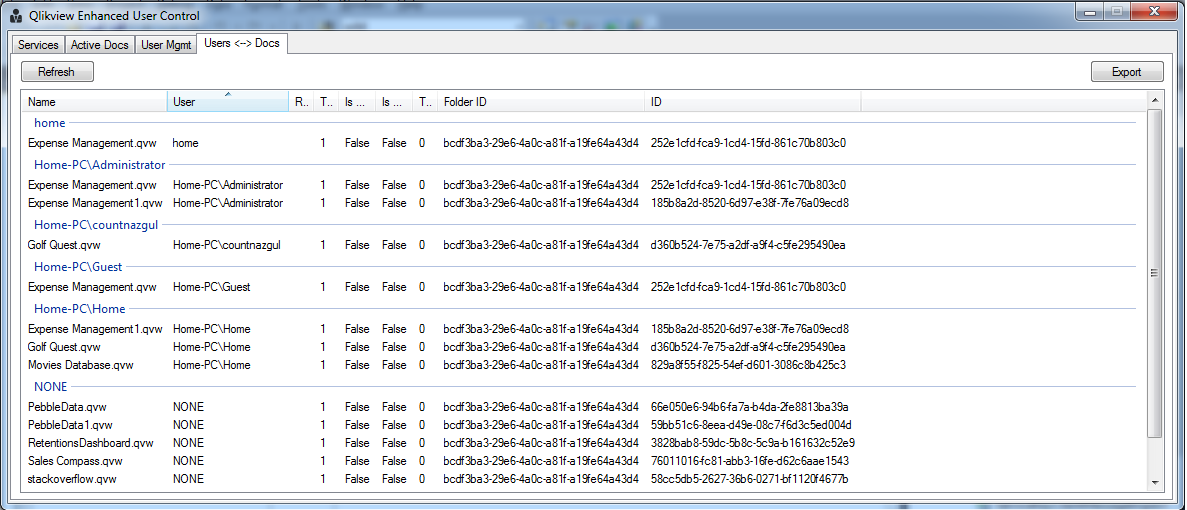Screen dimensions: 1187x510
Task: Click ID 58cc5db5-2627-36b6-0271-bf1120f4677b
Action: [x=749, y=479]
